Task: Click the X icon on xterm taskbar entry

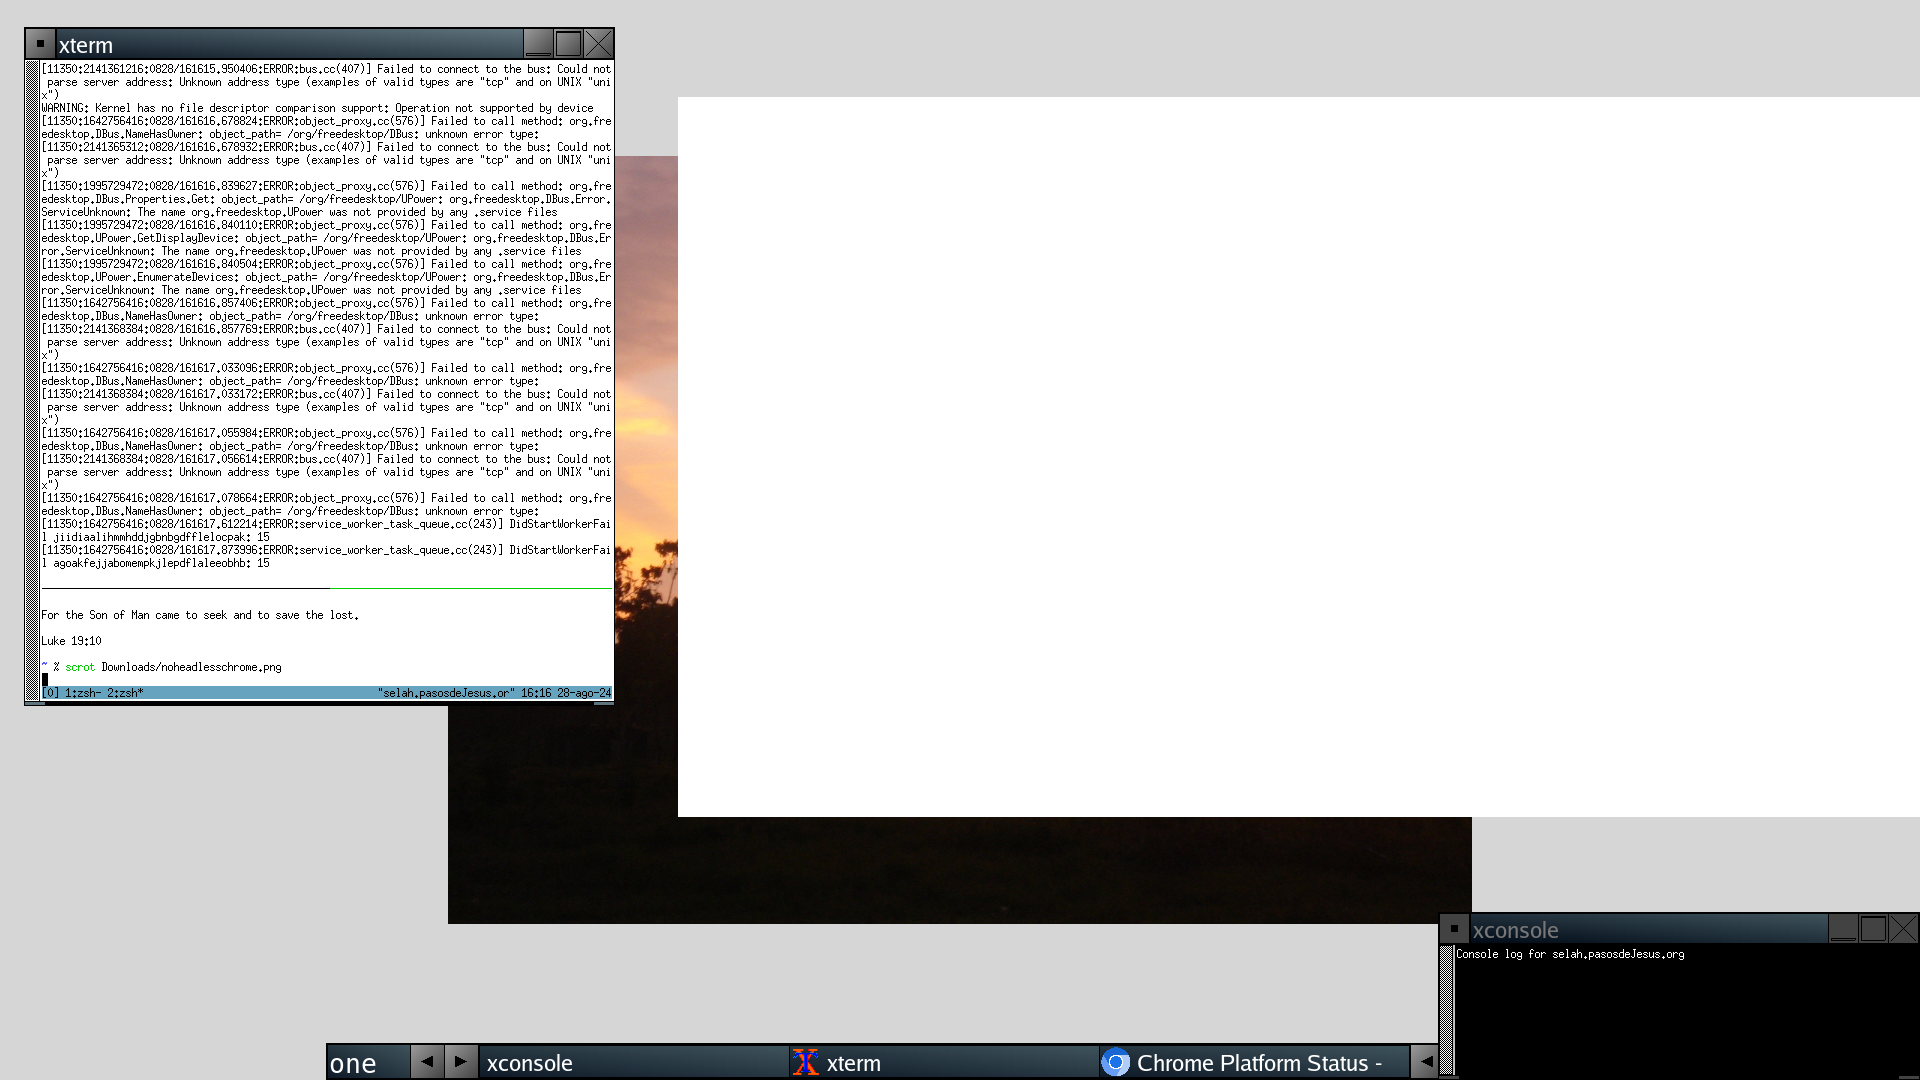Action: (x=806, y=1063)
